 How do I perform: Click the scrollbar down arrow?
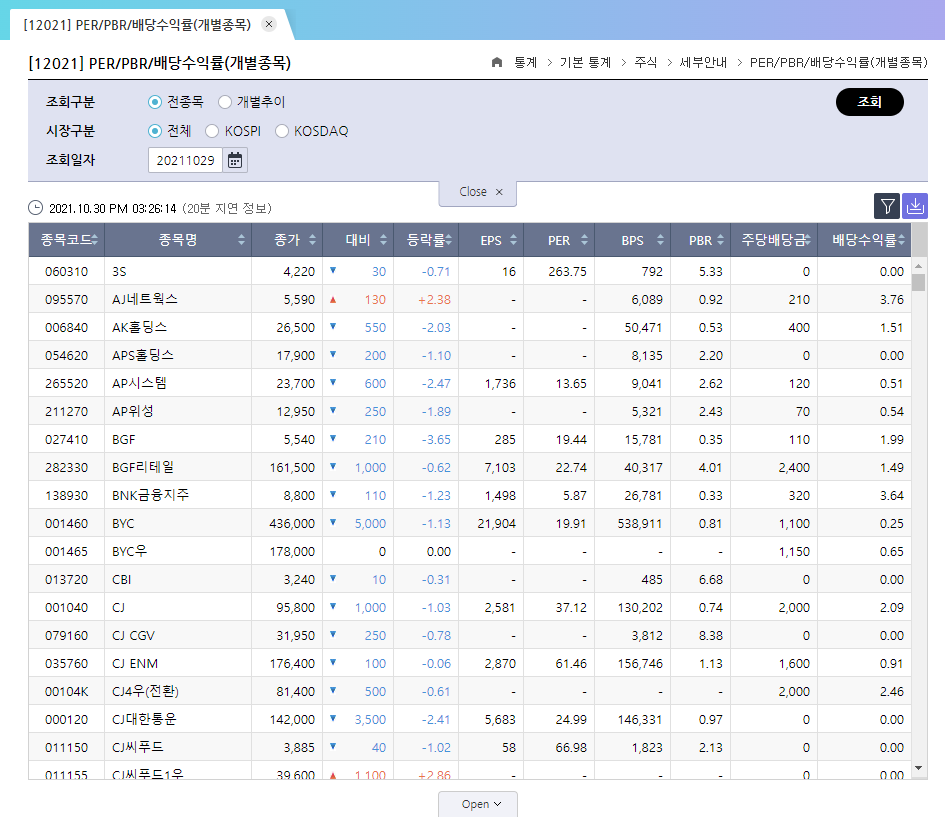click(x=918, y=768)
